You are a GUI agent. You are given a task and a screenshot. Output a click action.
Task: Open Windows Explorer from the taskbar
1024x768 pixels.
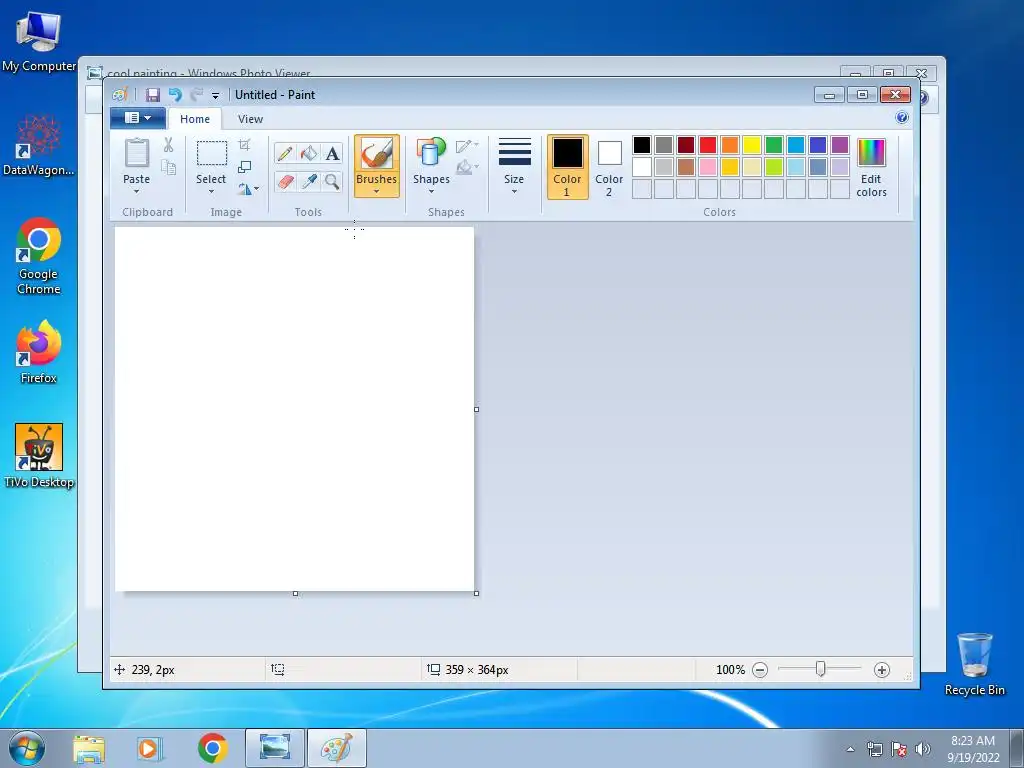point(89,748)
